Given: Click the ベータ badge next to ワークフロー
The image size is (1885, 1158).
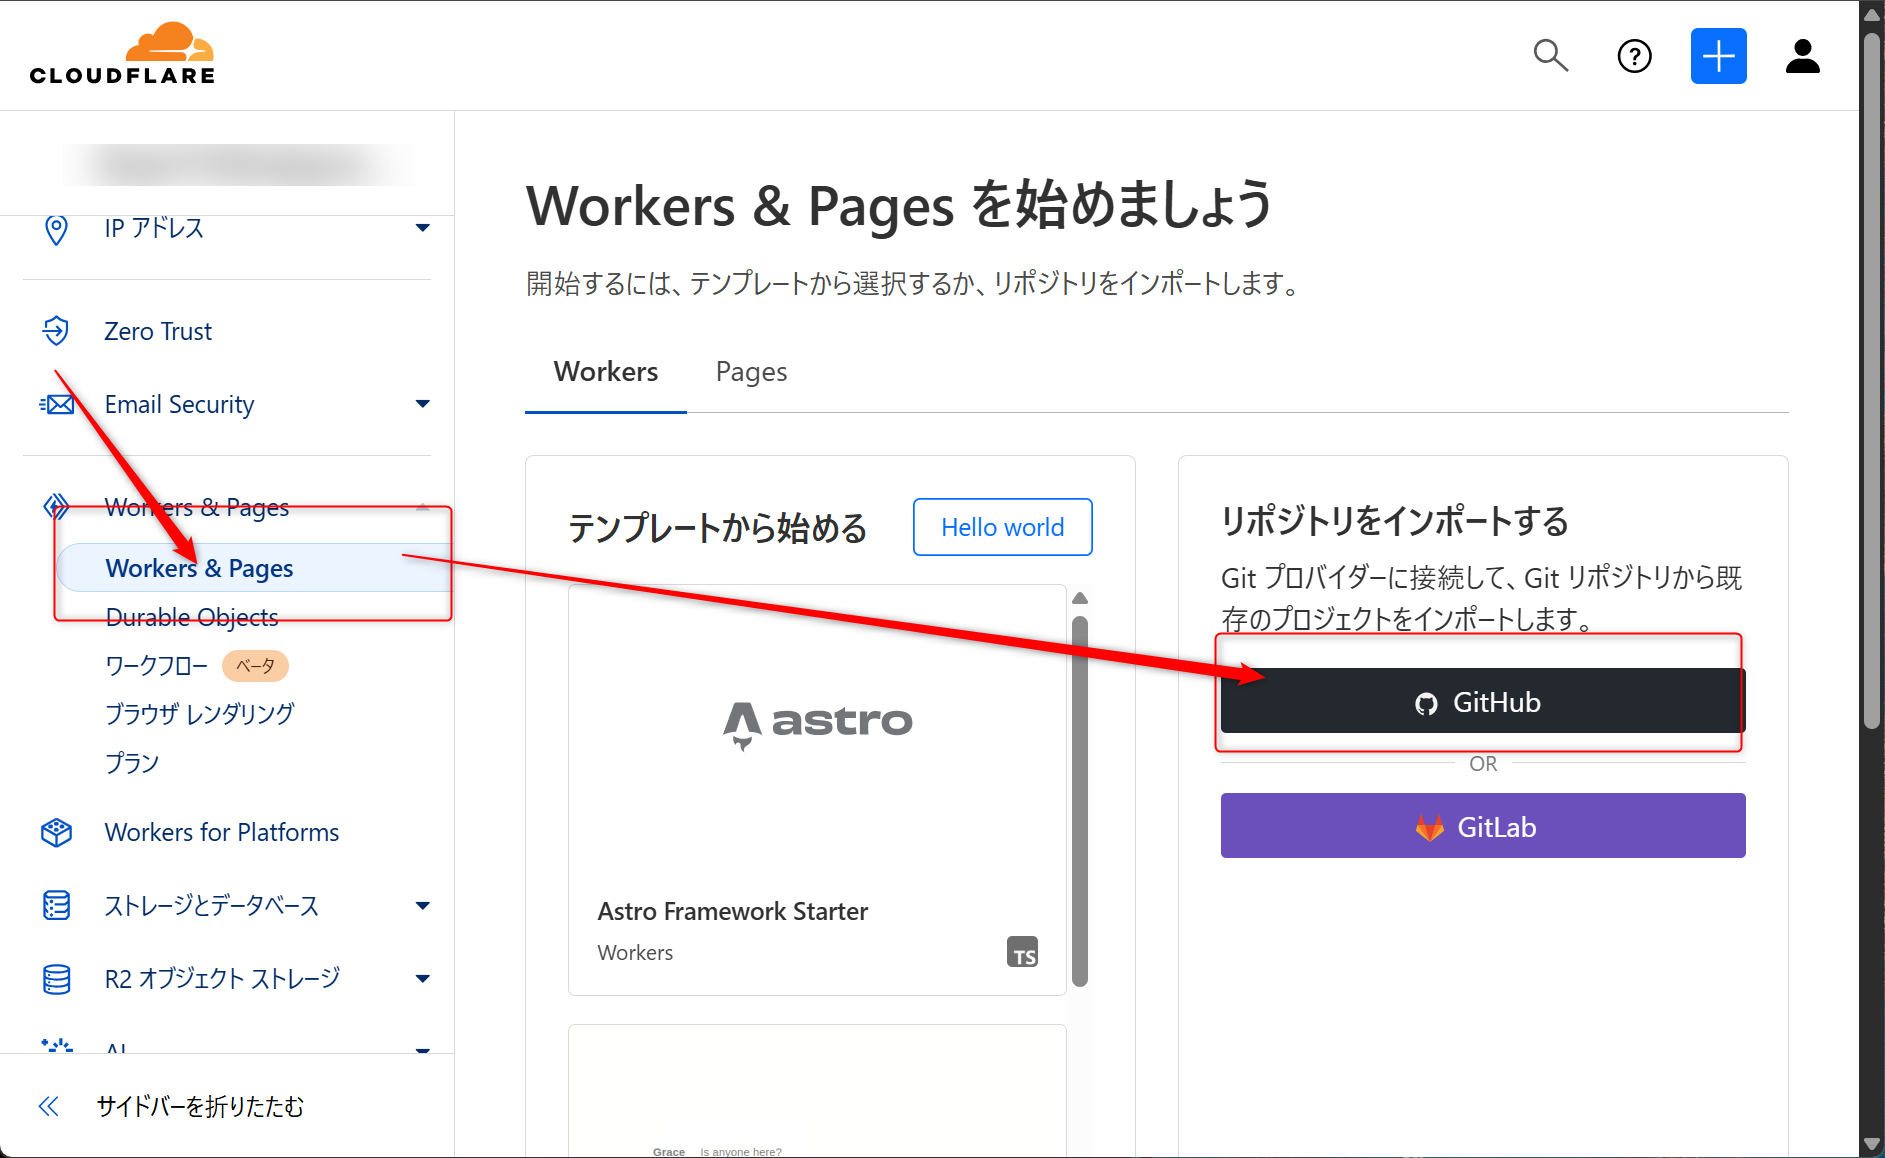Looking at the screenshot, I should coord(255,666).
